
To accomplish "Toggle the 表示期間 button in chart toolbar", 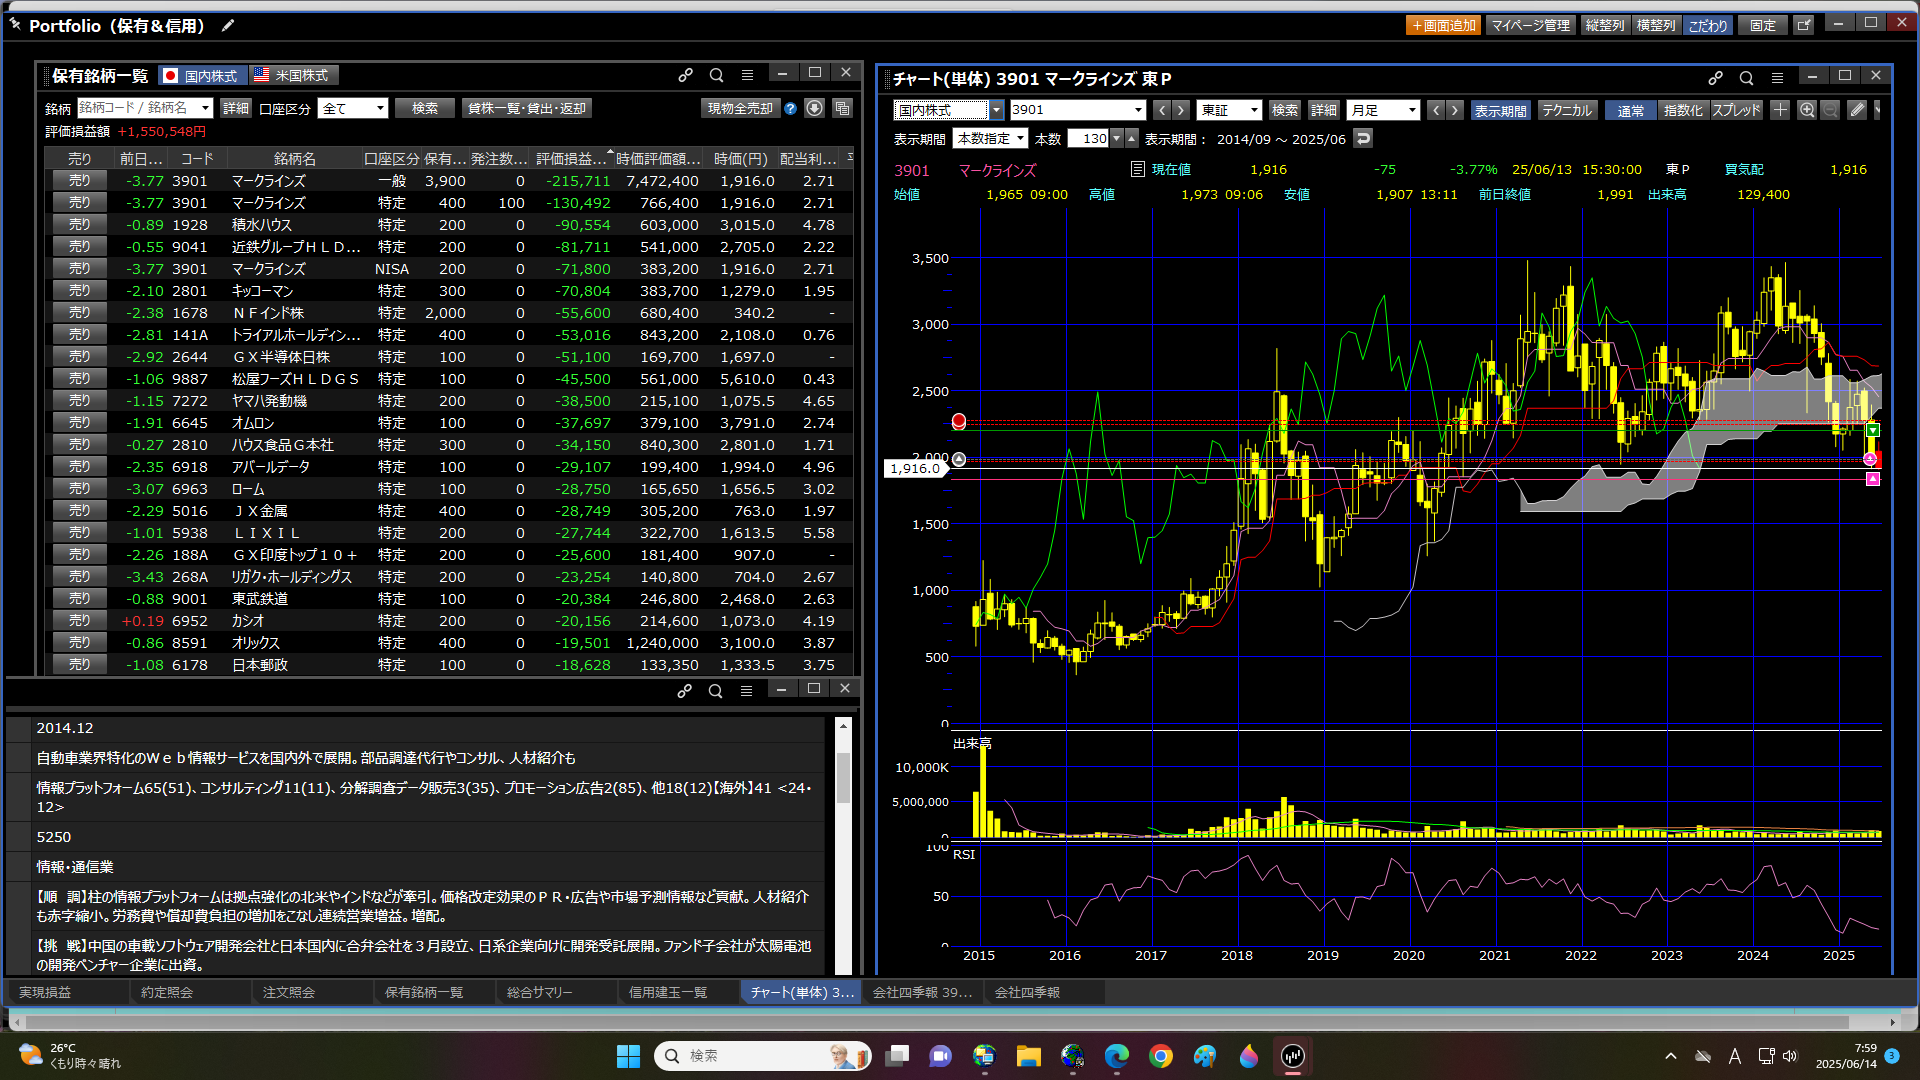I will click(x=1500, y=110).
